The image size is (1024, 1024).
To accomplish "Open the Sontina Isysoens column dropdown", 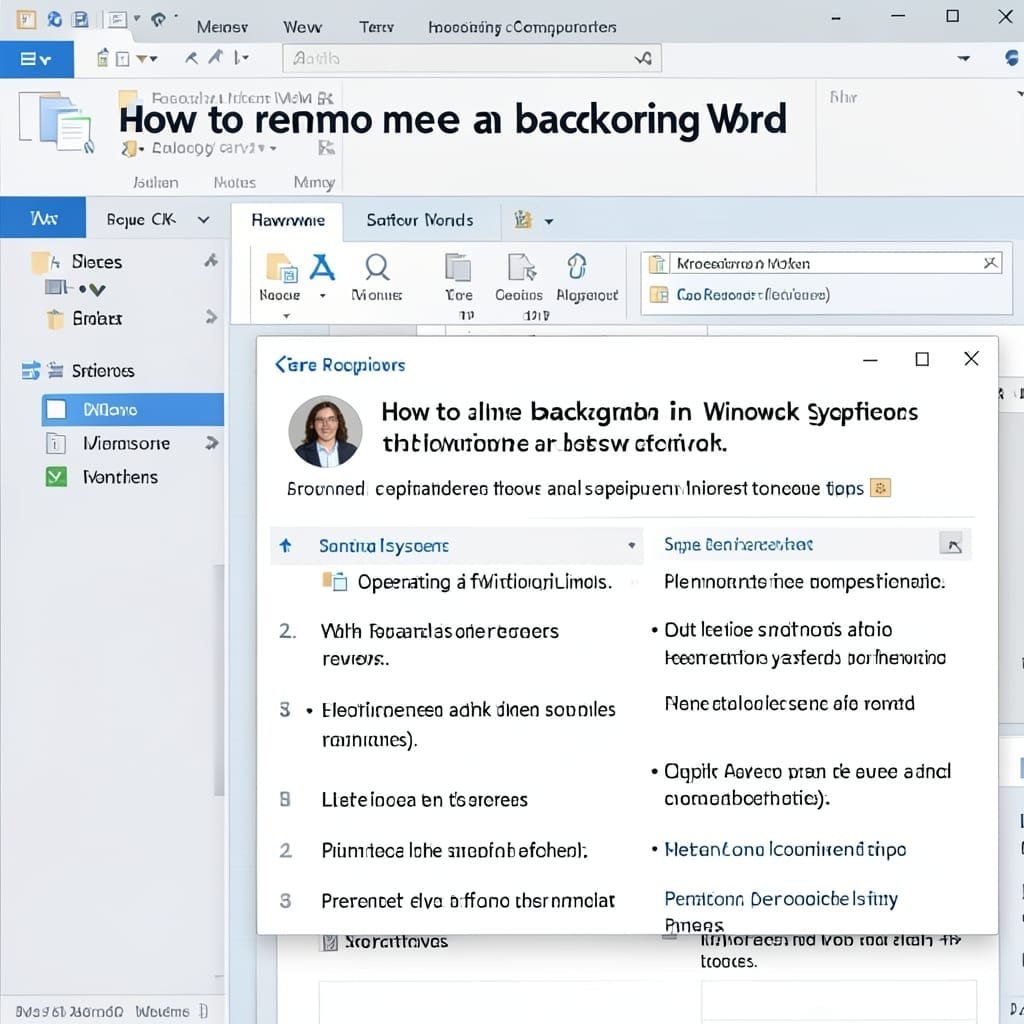I will [x=632, y=545].
